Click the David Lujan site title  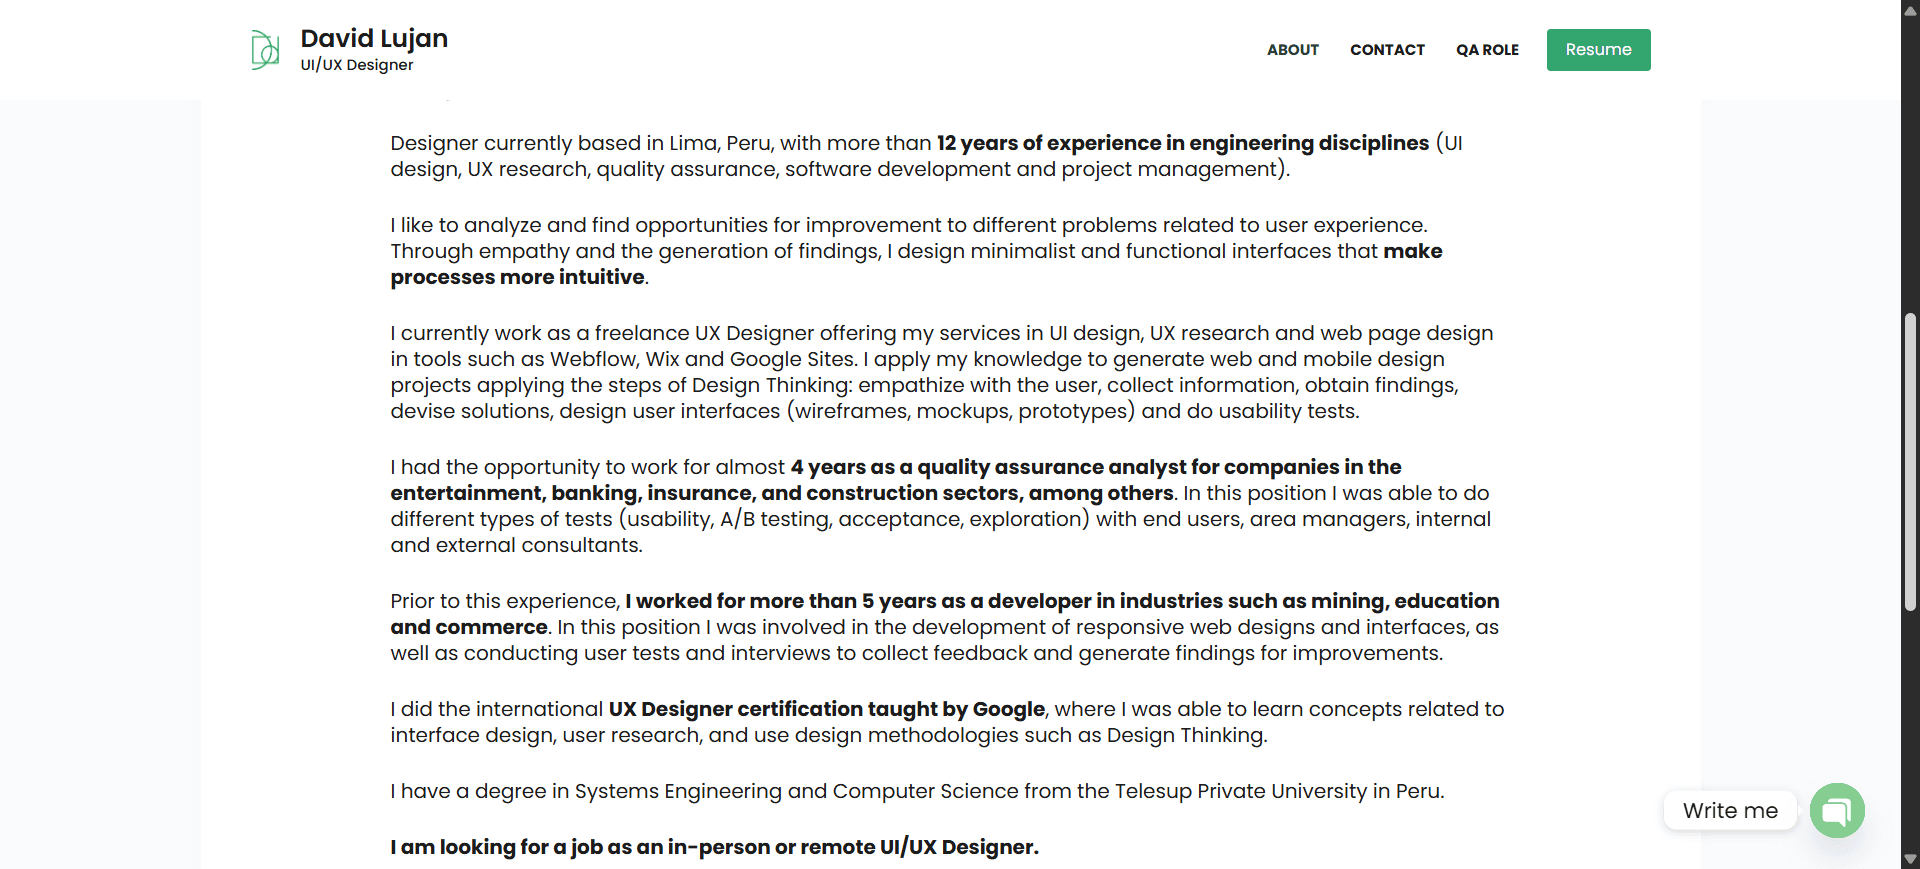pyautogui.click(x=374, y=38)
